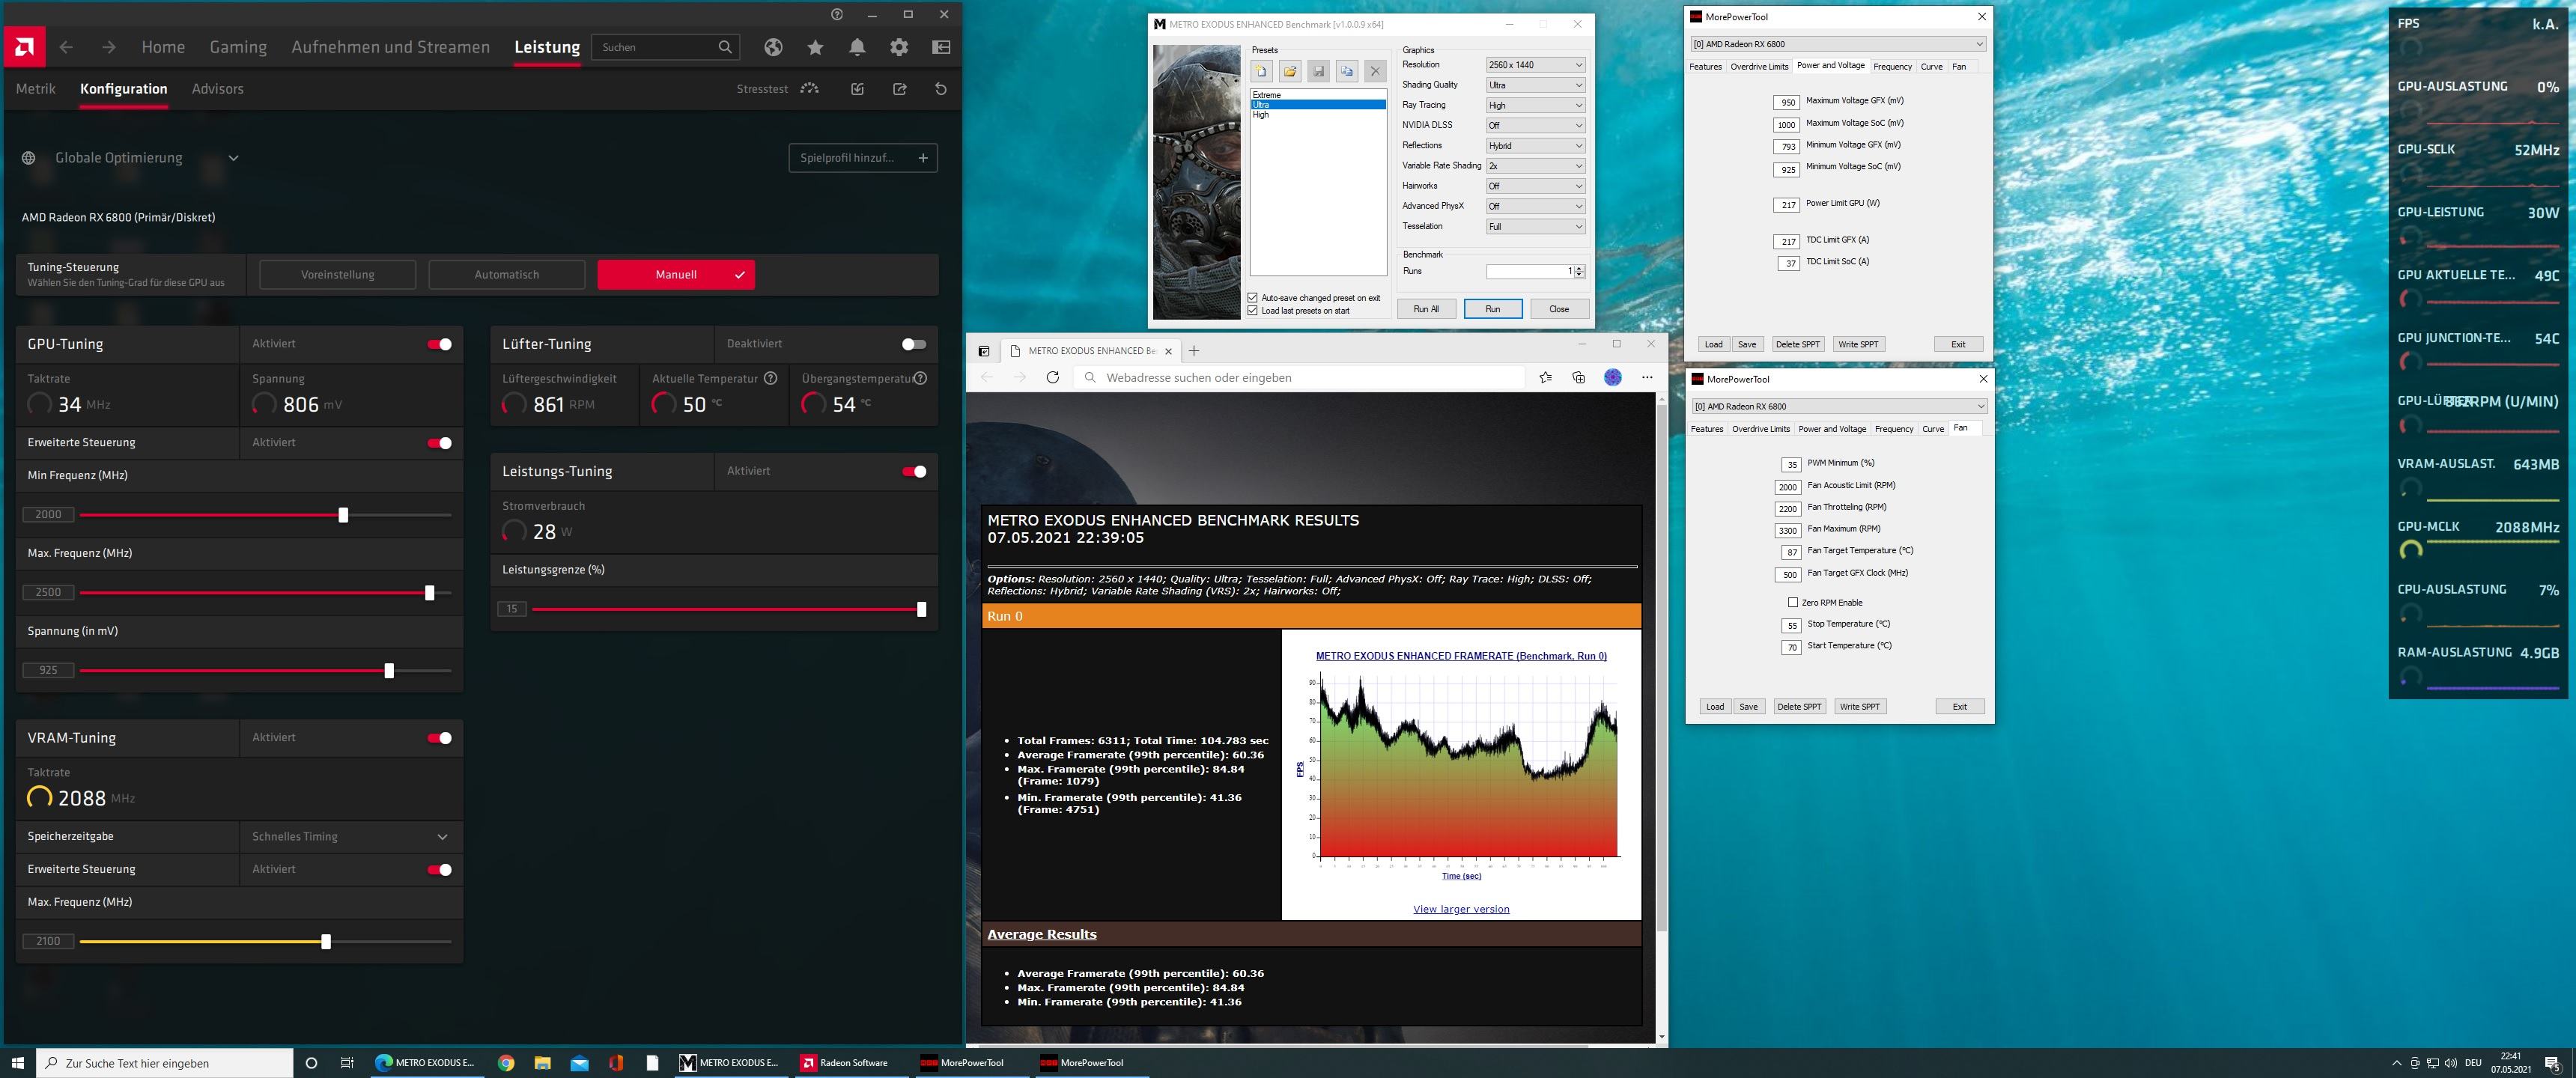Open GPU selector in upper MorePowerTool
2576x1078 pixels.
click(1838, 44)
